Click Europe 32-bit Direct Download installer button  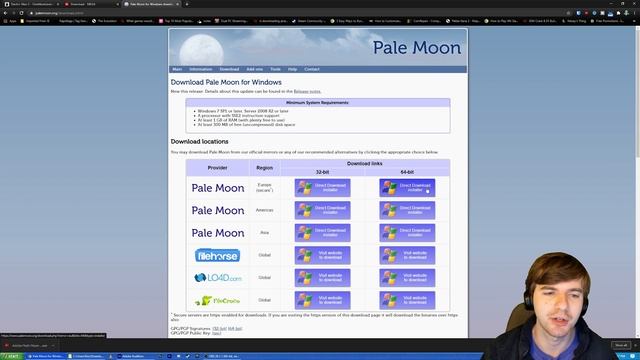tap(322, 188)
